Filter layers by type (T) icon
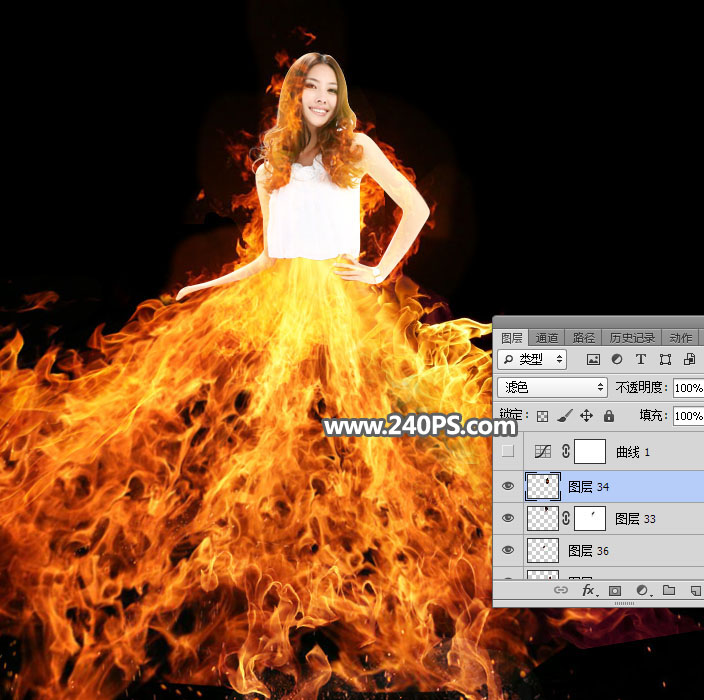The height and width of the screenshot is (700, 704). (x=641, y=359)
